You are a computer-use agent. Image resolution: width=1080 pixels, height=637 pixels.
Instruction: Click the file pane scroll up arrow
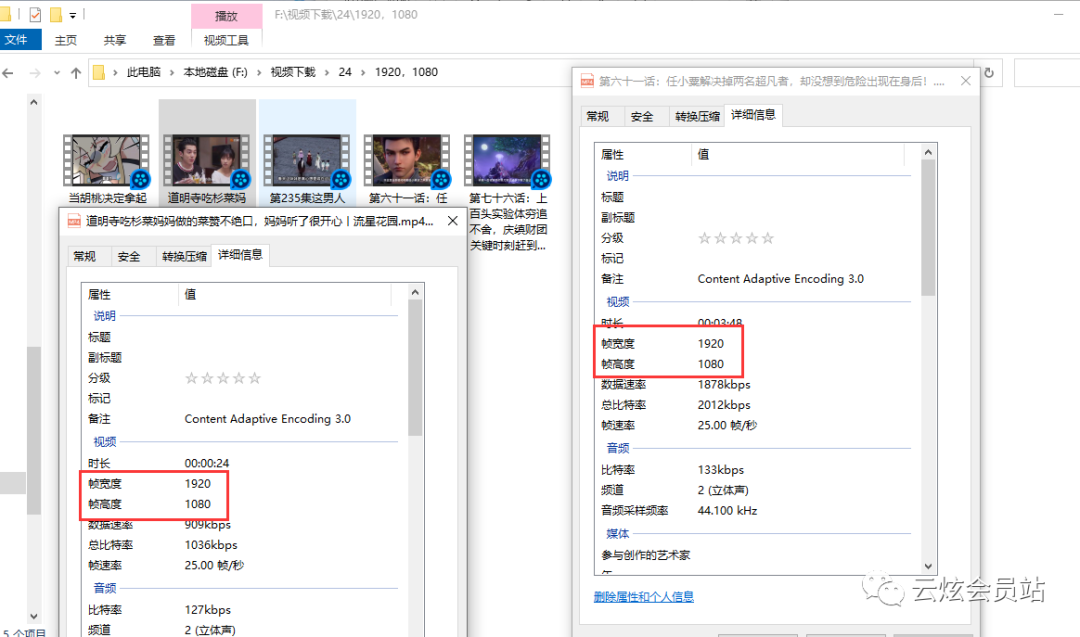pos(34,102)
